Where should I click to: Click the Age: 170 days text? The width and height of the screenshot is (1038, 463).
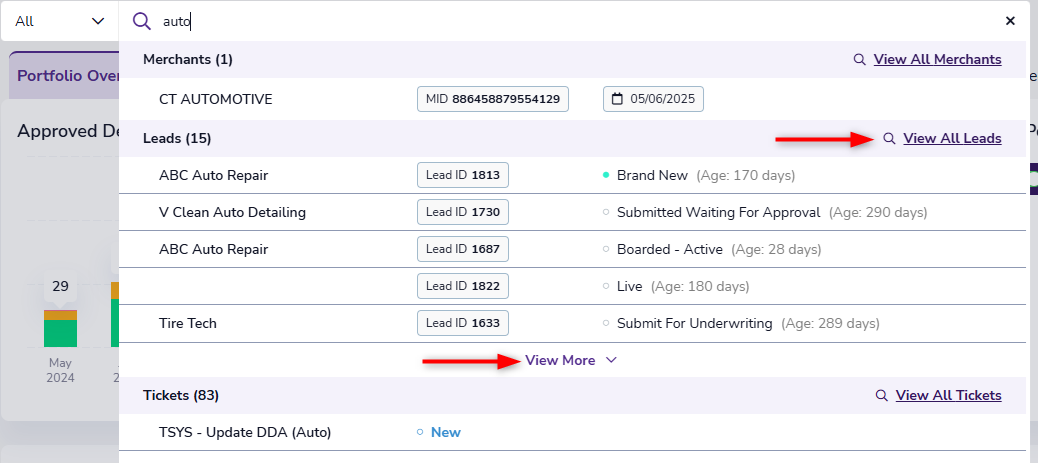pos(744,176)
